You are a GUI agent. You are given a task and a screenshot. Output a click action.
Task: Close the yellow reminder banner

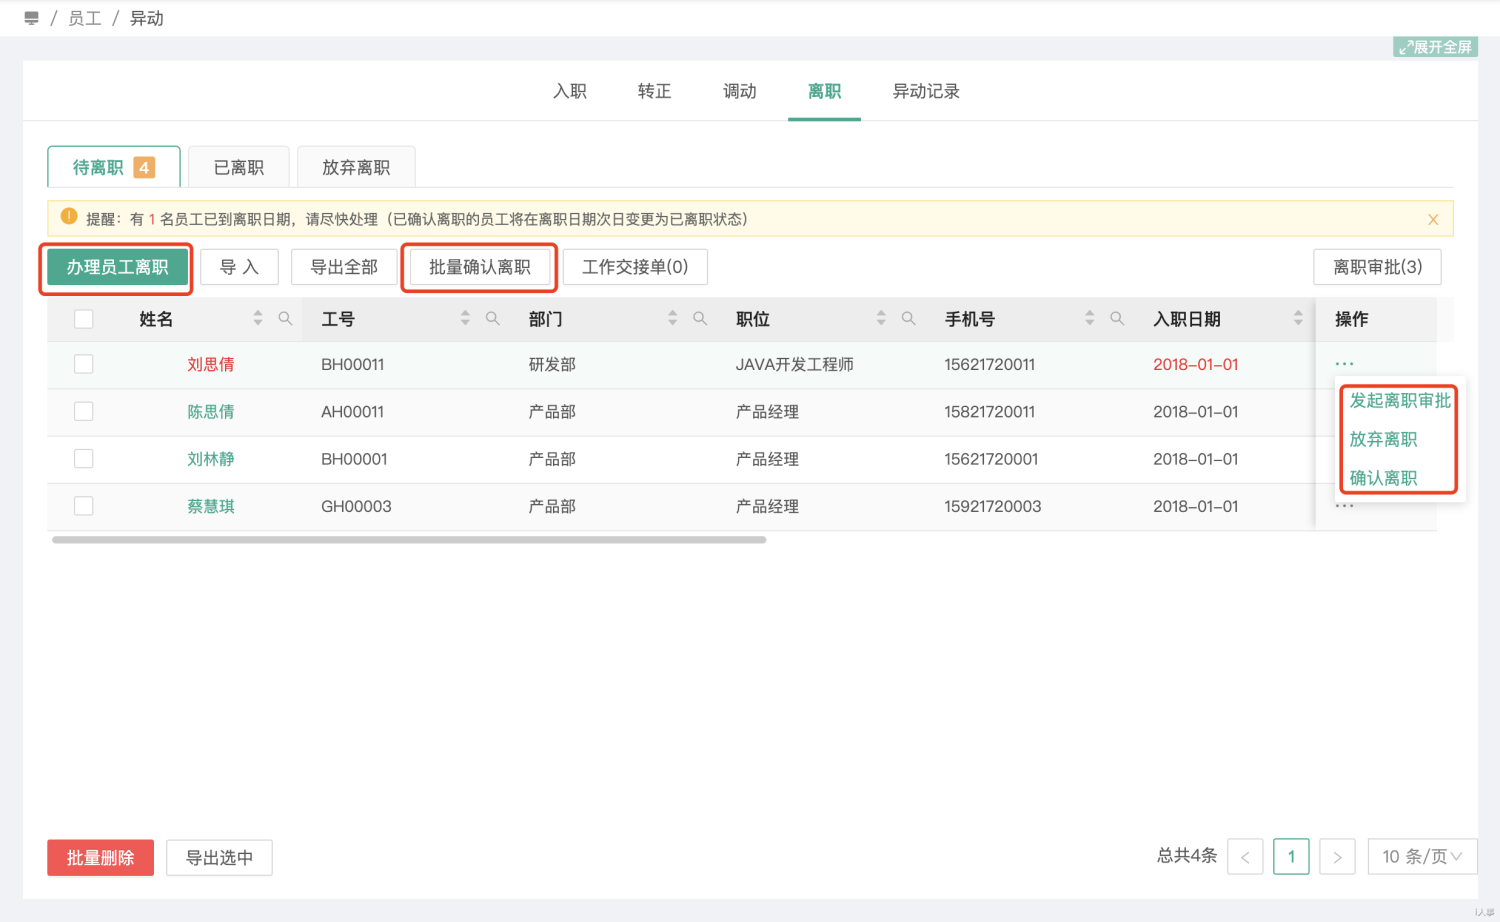(x=1433, y=219)
